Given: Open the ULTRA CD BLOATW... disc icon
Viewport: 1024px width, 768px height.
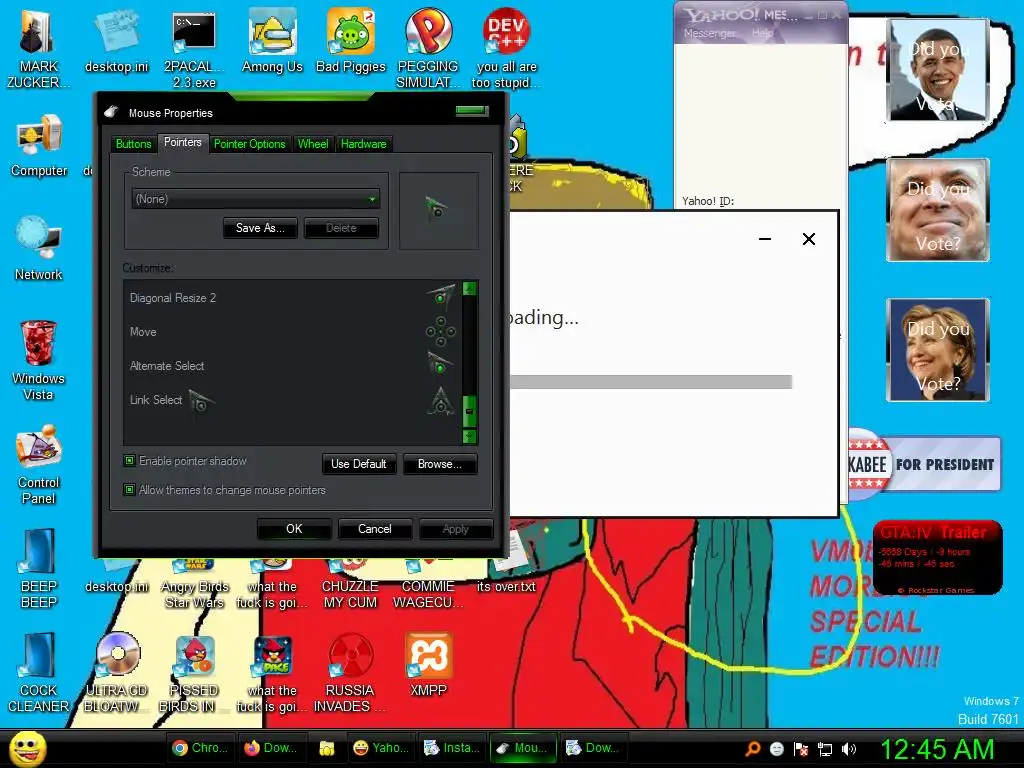Looking at the screenshot, I should [x=116, y=673].
